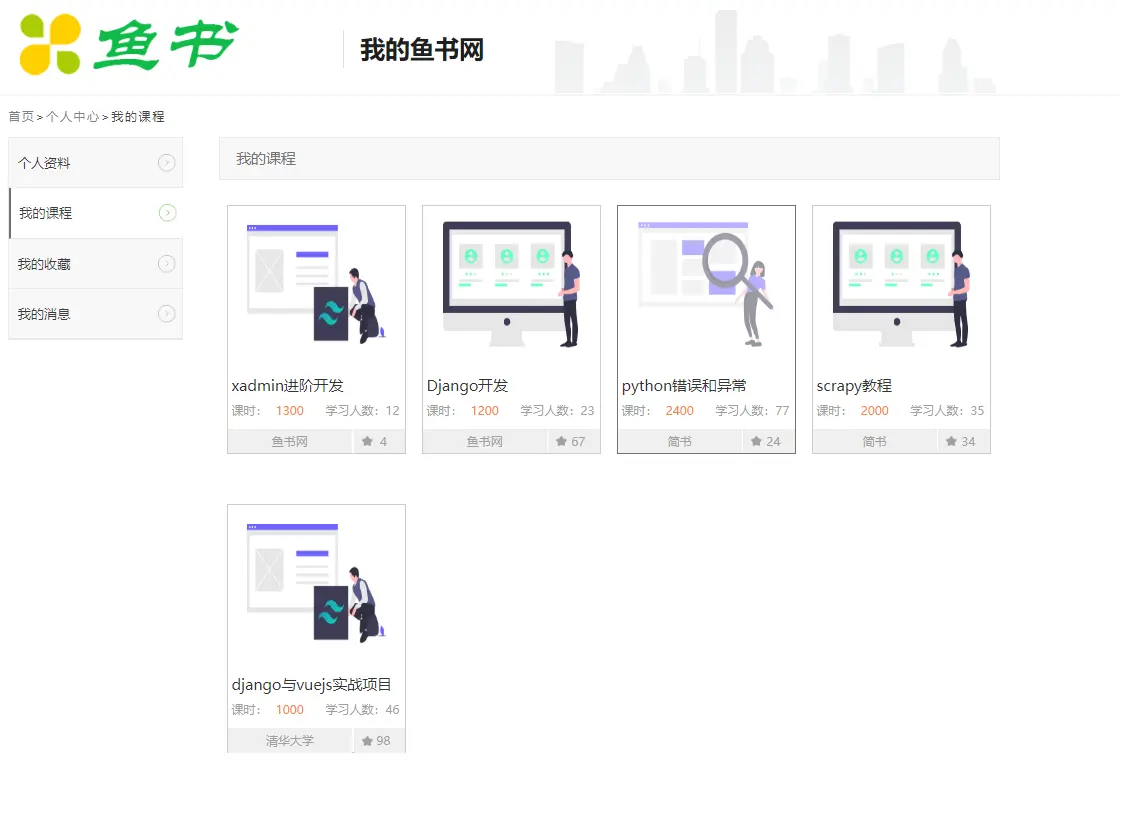Click 课时 value 2000
The width and height of the screenshot is (1121, 820).
coord(874,410)
